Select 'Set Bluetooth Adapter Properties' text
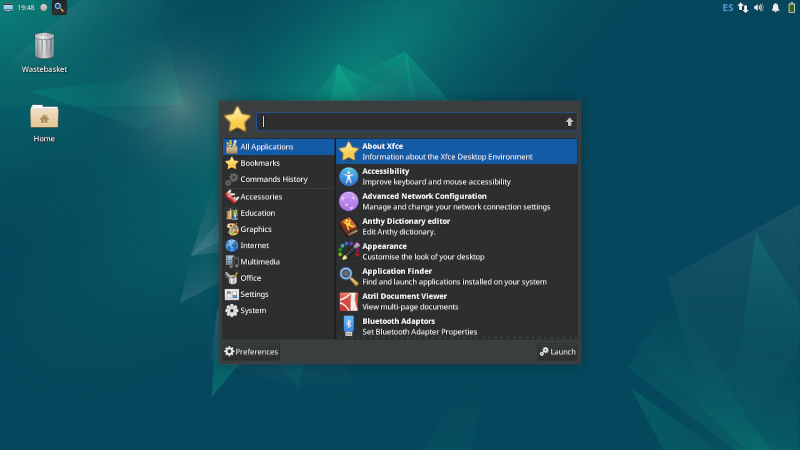Image resolution: width=800 pixels, height=450 pixels. pyautogui.click(x=420, y=332)
